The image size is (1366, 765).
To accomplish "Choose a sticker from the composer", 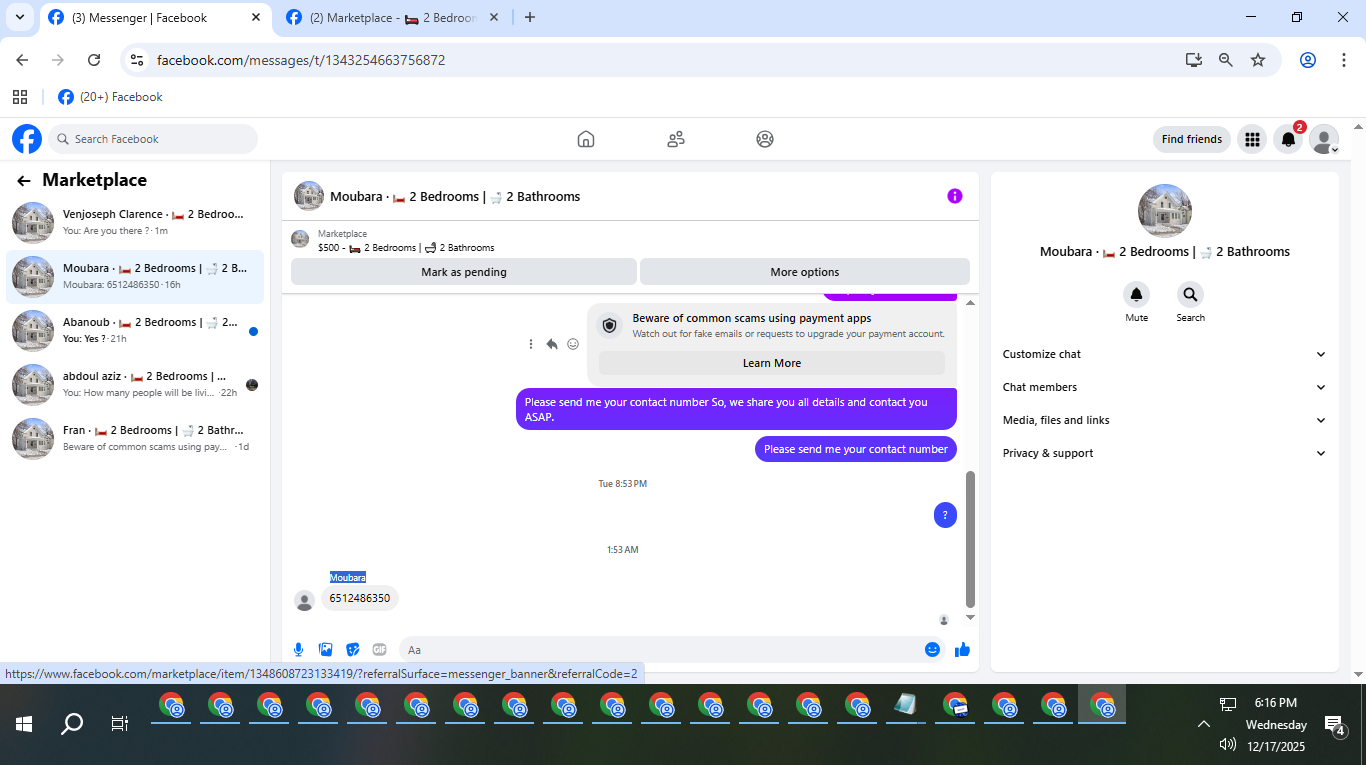I will pyautogui.click(x=352, y=650).
